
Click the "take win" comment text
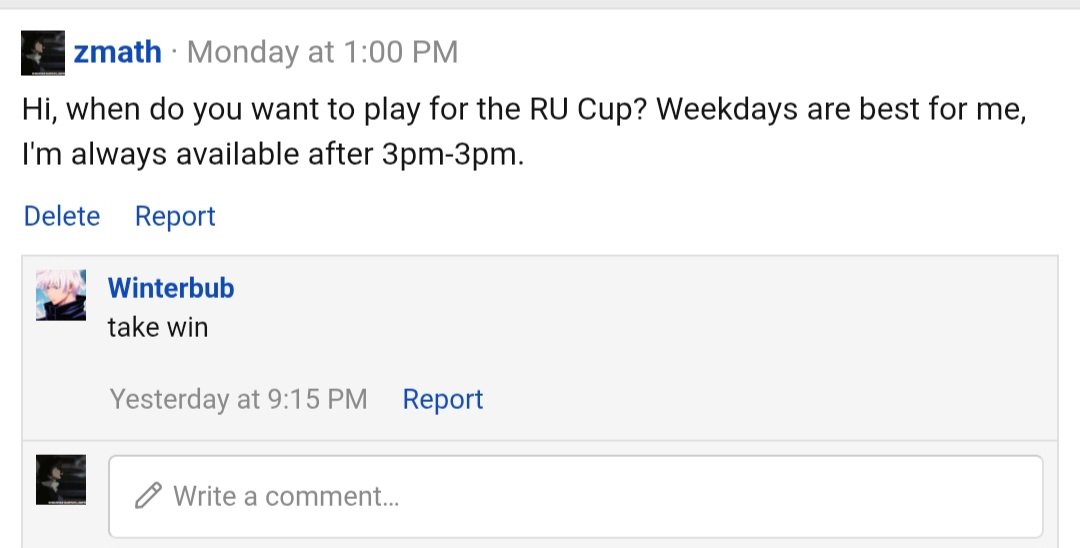tap(158, 327)
